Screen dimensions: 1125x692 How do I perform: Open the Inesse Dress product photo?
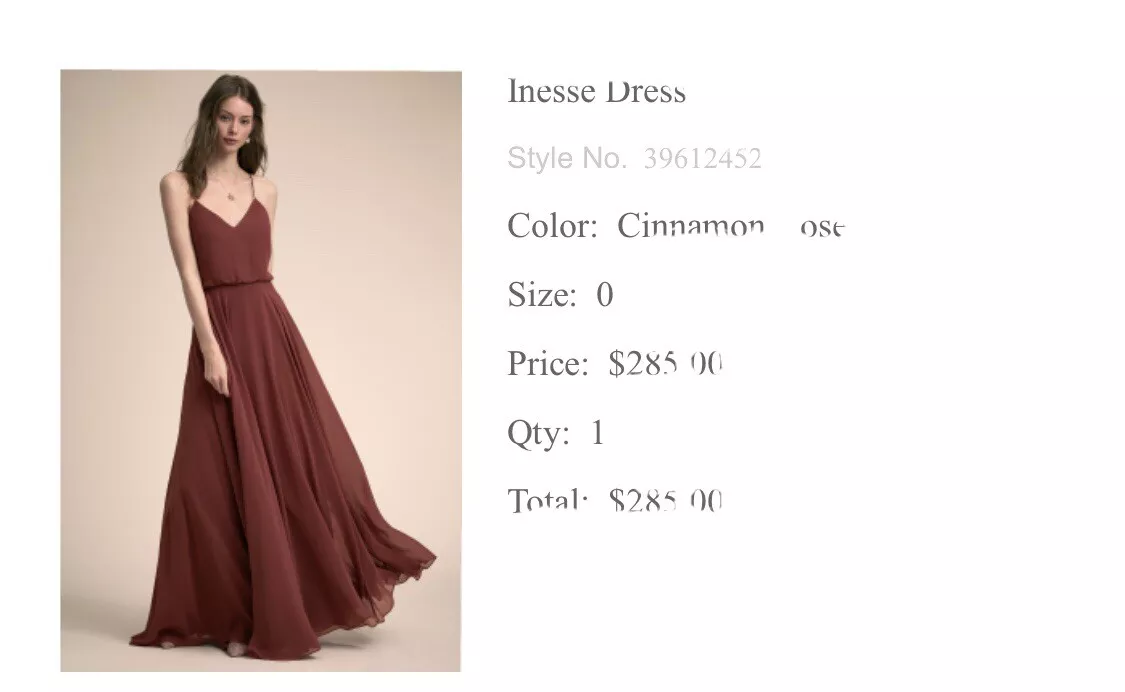pyautogui.click(x=260, y=370)
